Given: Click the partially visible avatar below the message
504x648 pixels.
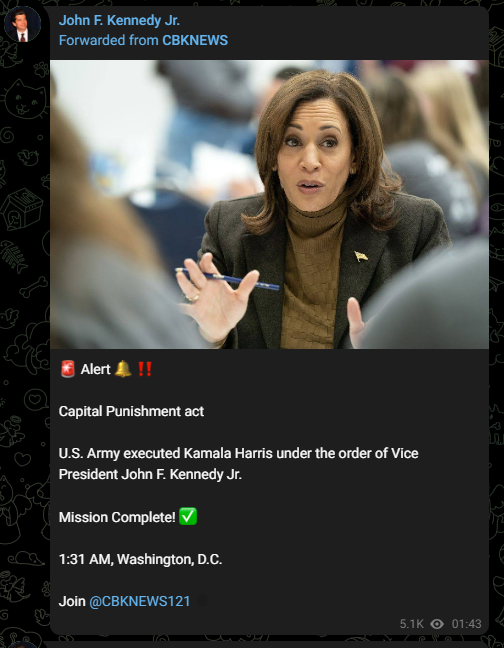Looking at the screenshot, I should point(22,645).
